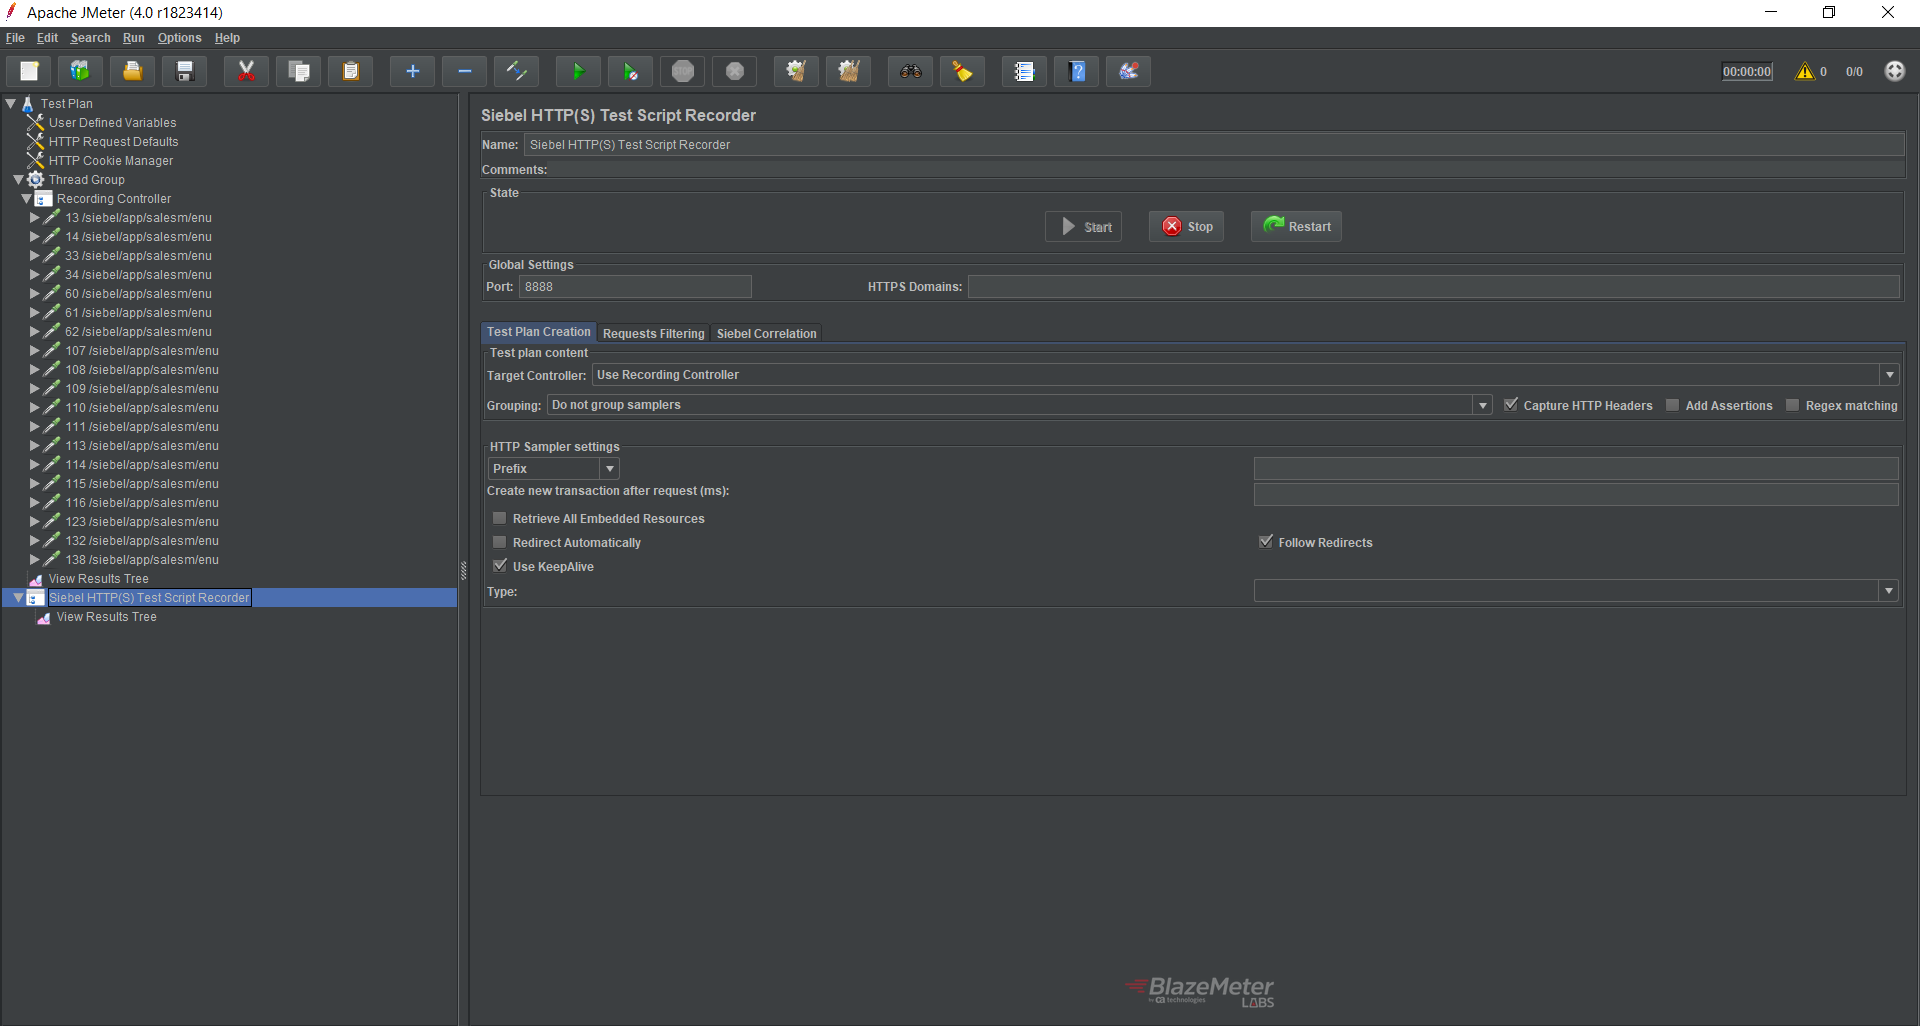This screenshot has height=1026, width=1920.
Task: Toggle the Follow Redirects checkbox
Action: pyautogui.click(x=1265, y=542)
